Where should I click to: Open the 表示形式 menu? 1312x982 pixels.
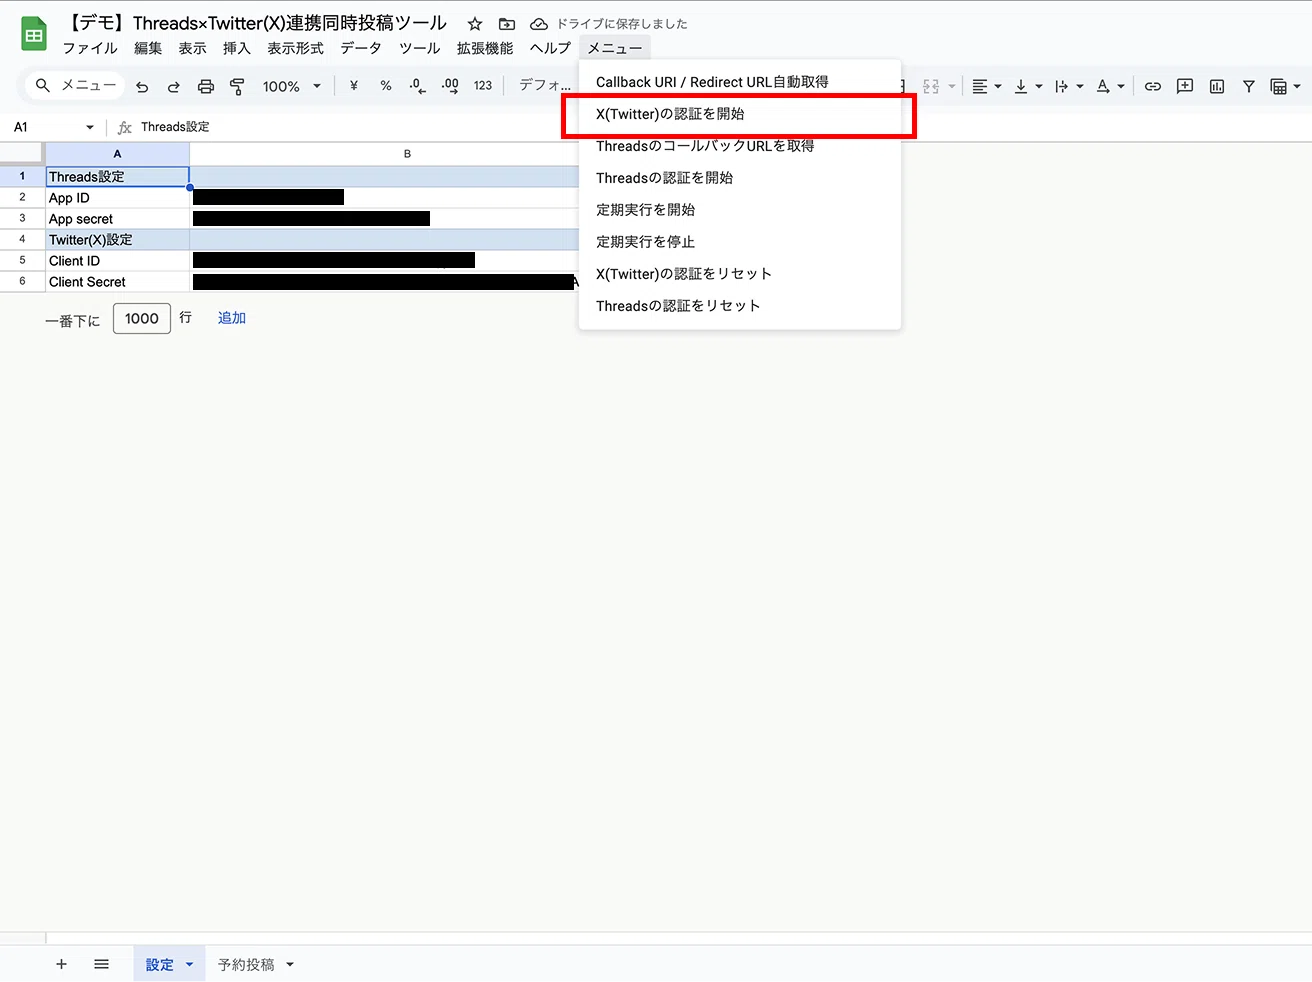pos(295,48)
